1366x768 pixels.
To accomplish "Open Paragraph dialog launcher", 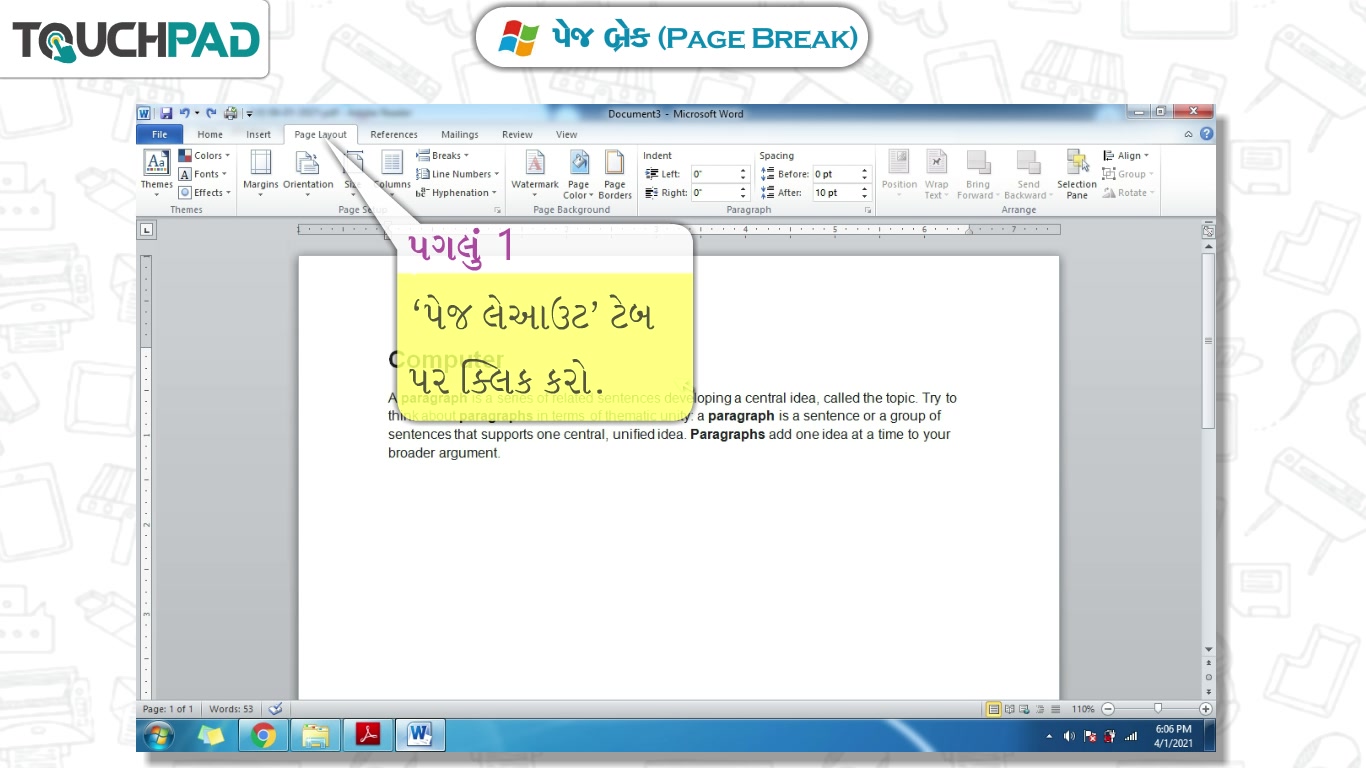I will (x=868, y=210).
